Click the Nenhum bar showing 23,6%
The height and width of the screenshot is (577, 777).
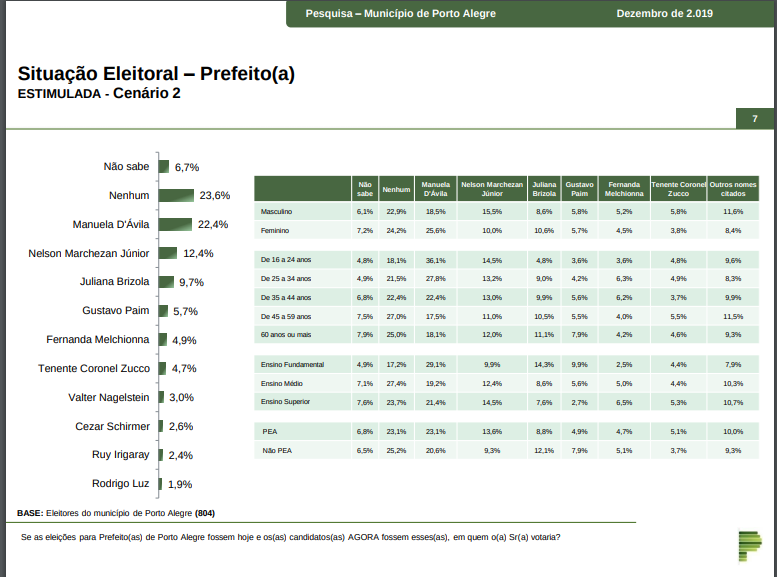pos(176,195)
